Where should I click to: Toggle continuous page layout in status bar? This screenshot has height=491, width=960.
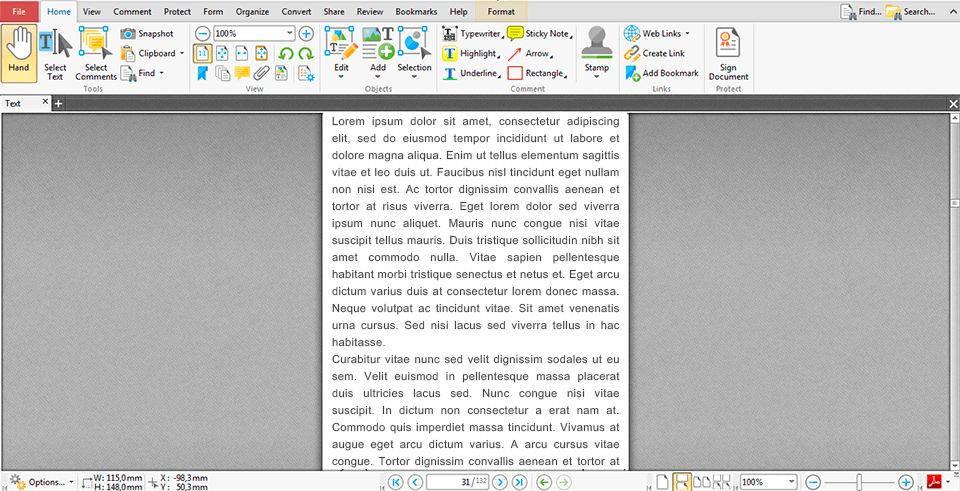tap(681, 482)
